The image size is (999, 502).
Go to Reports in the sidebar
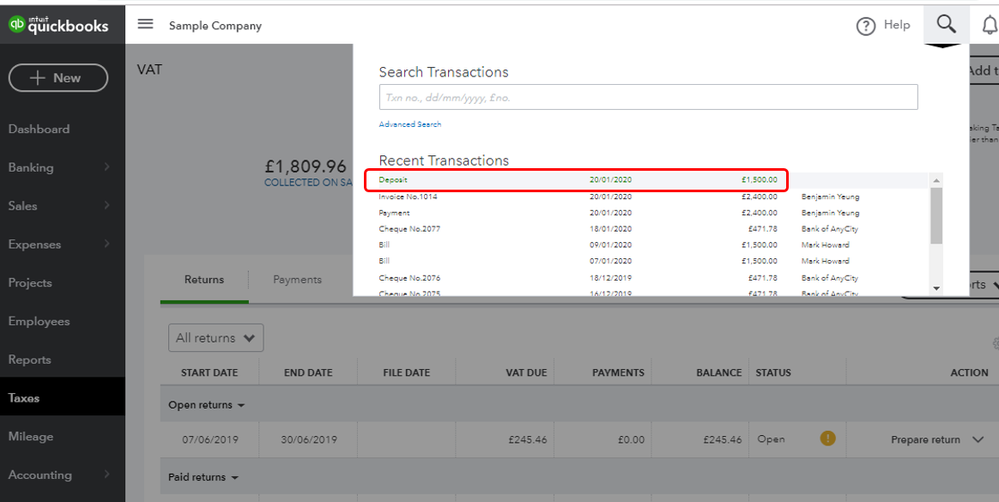tap(30, 360)
